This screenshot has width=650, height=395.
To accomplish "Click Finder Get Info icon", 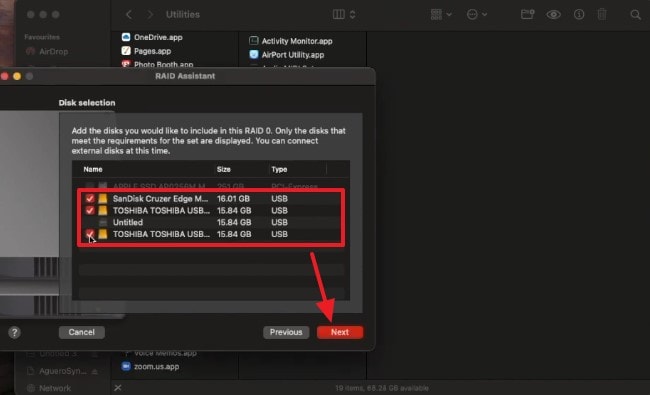I will 579,15.
